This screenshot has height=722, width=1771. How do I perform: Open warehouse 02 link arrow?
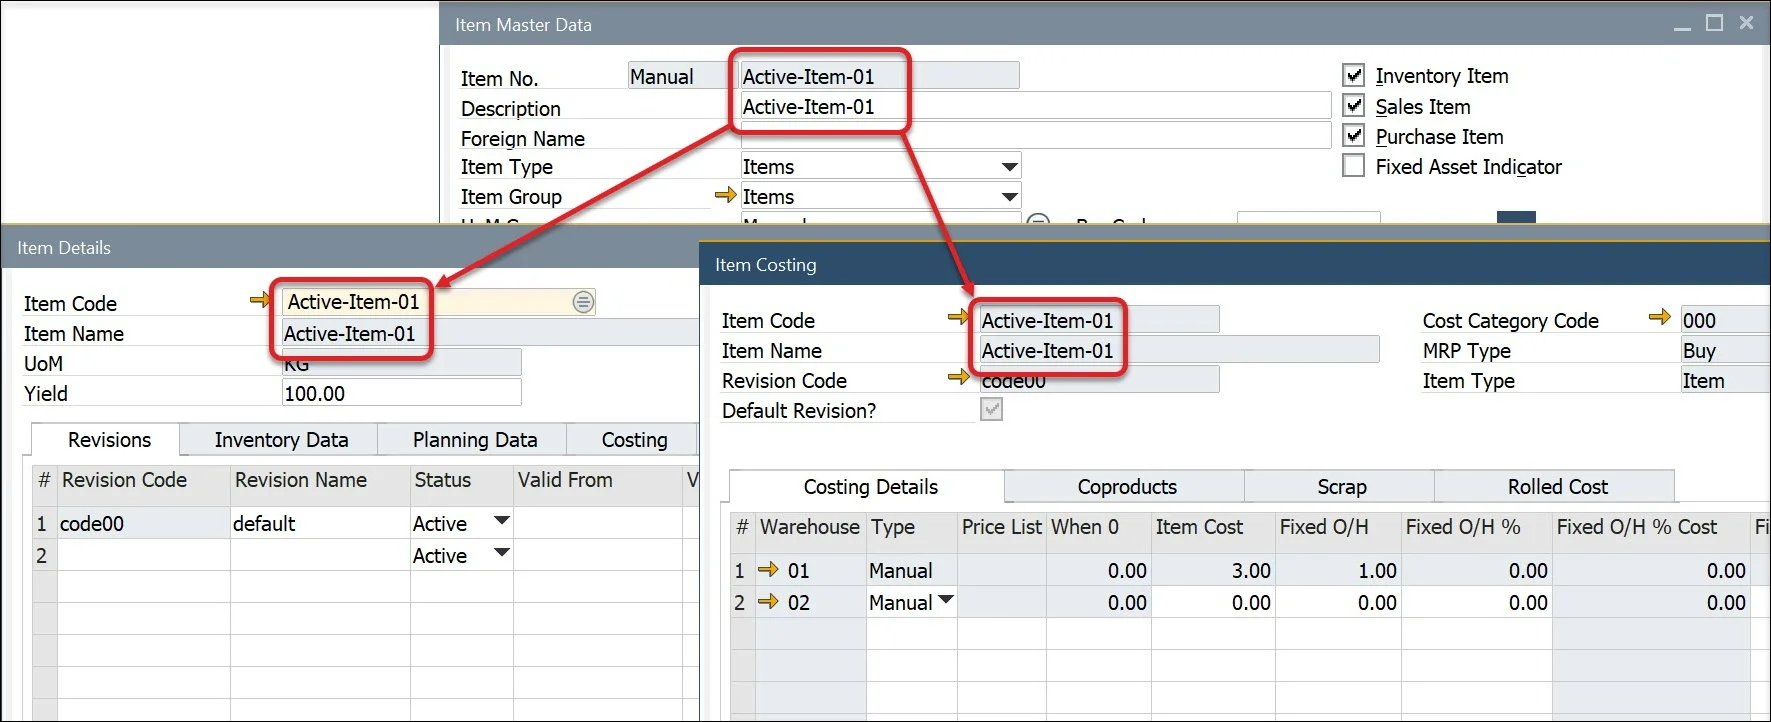click(768, 602)
